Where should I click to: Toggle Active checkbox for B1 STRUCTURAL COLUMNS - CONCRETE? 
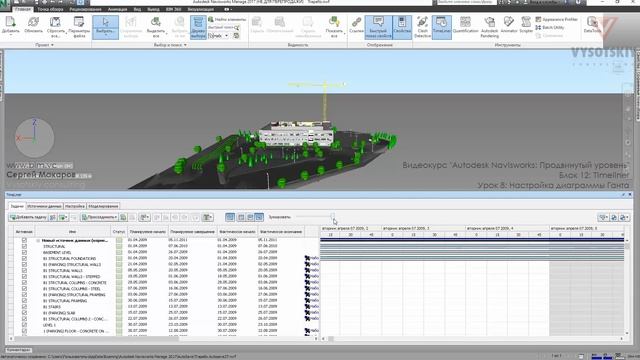click(x=24, y=282)
